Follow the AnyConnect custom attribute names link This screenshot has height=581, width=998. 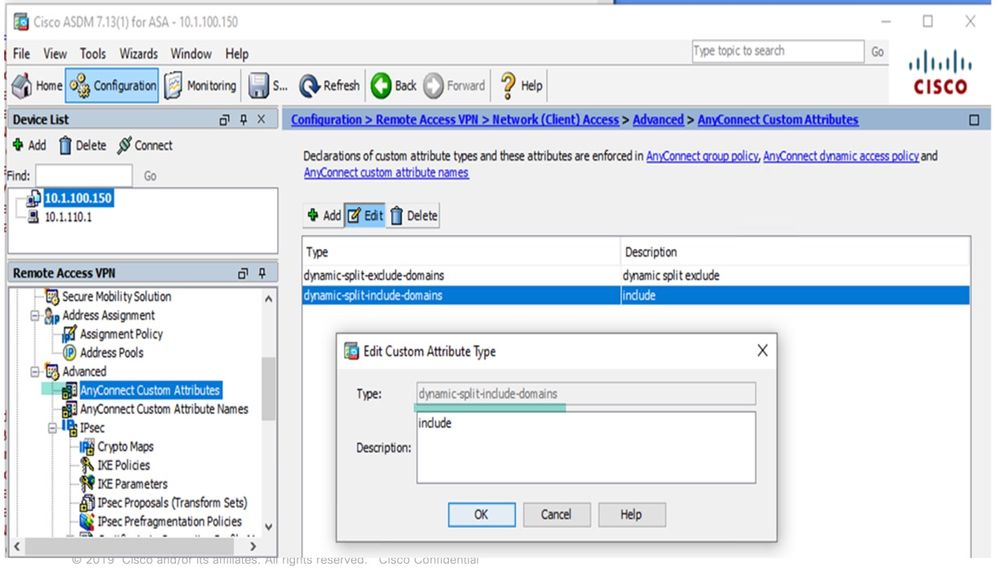coord(386,172)
